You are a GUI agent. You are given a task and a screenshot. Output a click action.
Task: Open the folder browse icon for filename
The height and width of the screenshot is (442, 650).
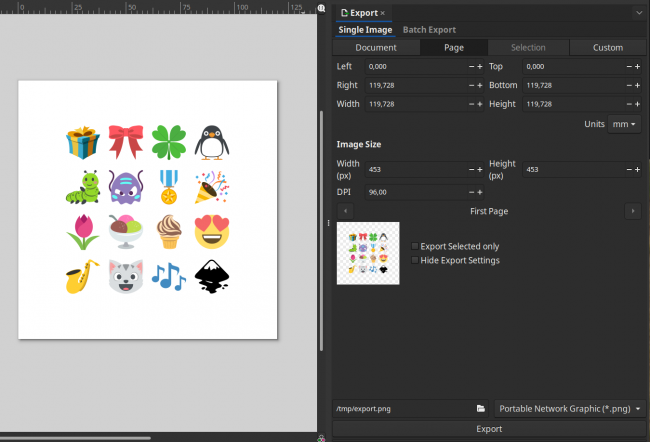[x=480, y=408]
